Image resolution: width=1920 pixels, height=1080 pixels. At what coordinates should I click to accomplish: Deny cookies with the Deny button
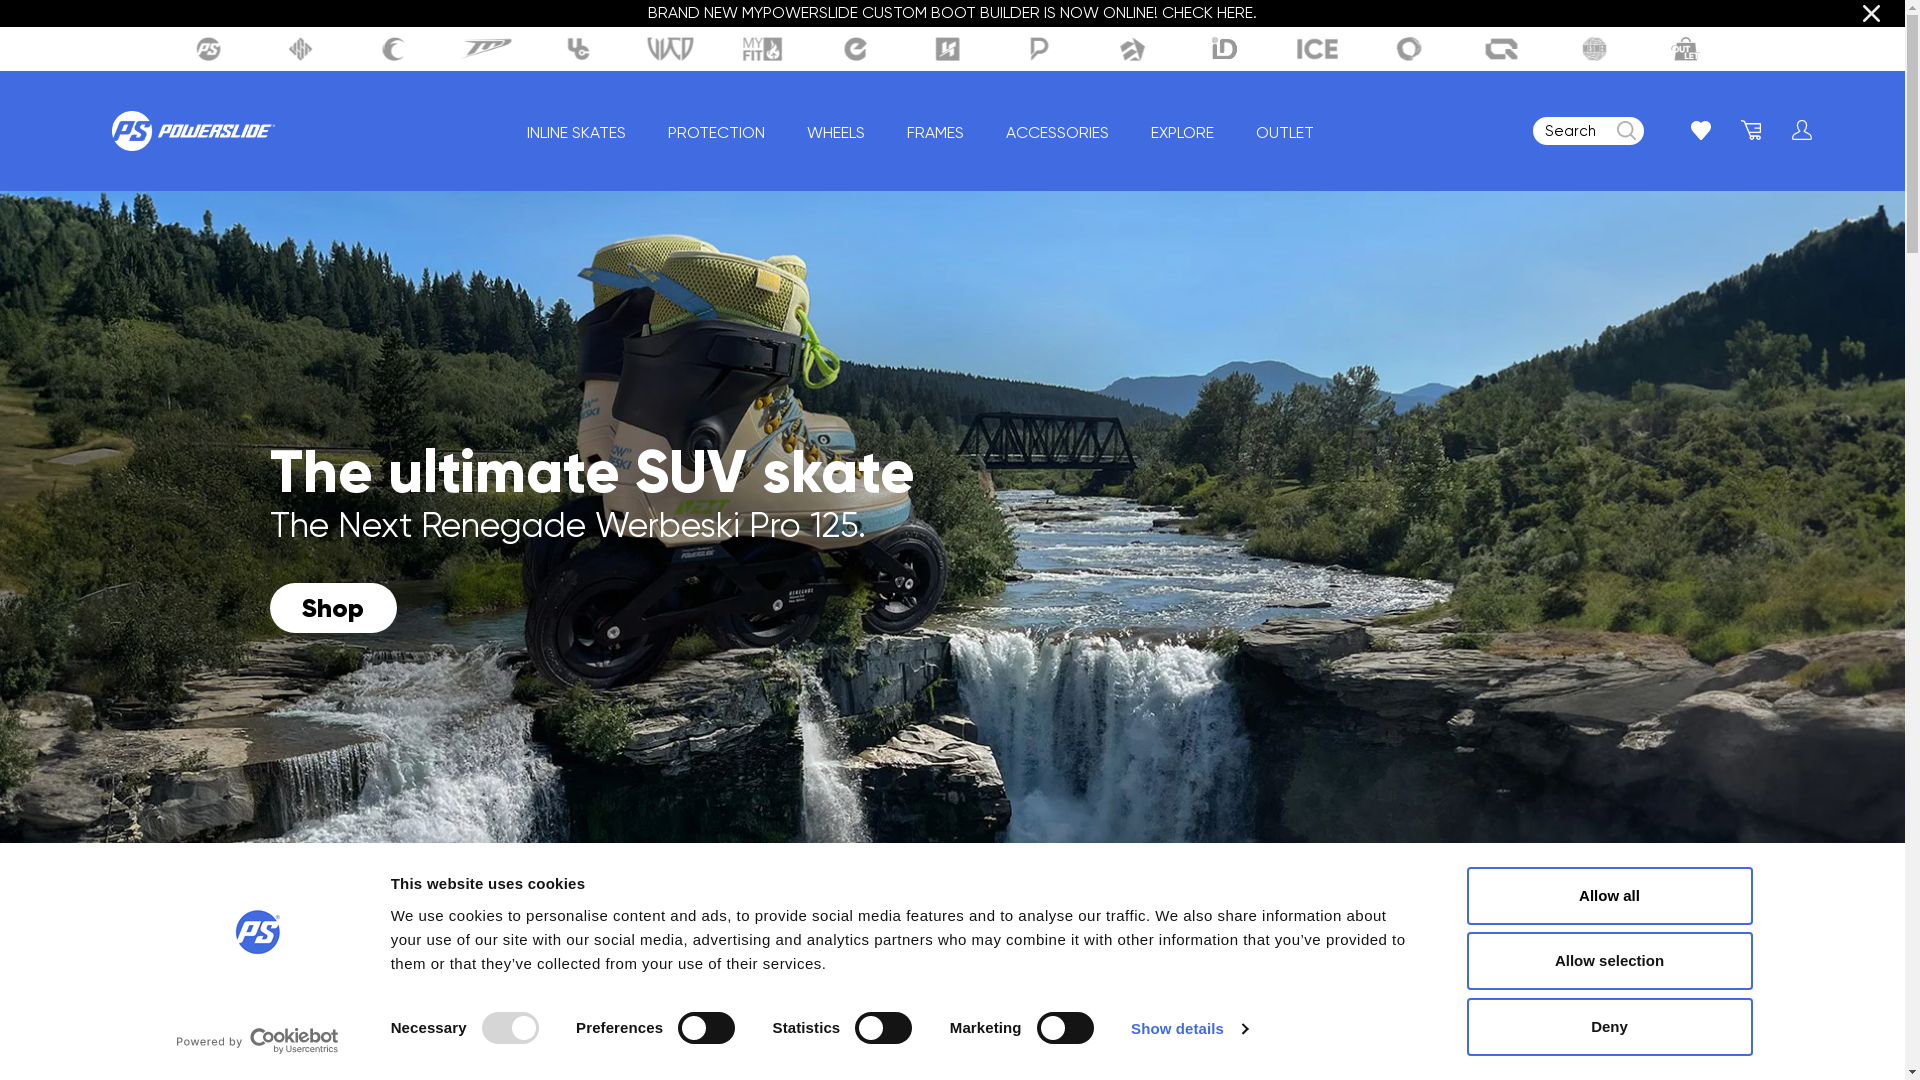[1609, 1027]
